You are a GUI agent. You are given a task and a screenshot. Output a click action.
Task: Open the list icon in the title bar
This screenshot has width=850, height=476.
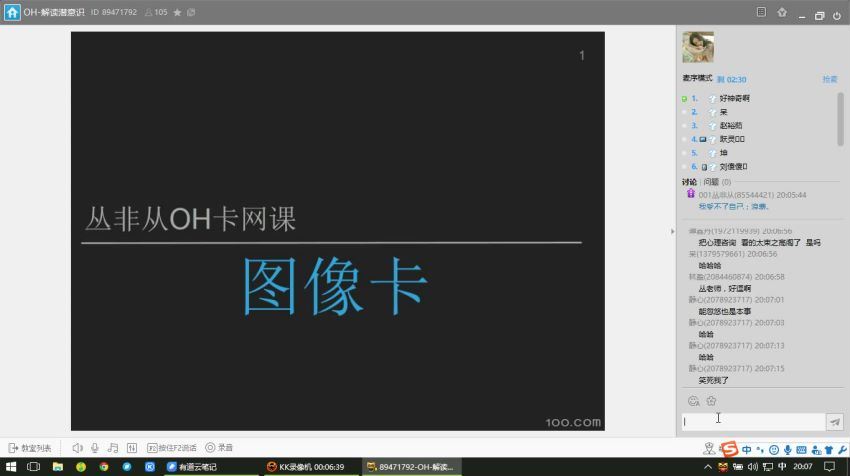pos(761,12)
